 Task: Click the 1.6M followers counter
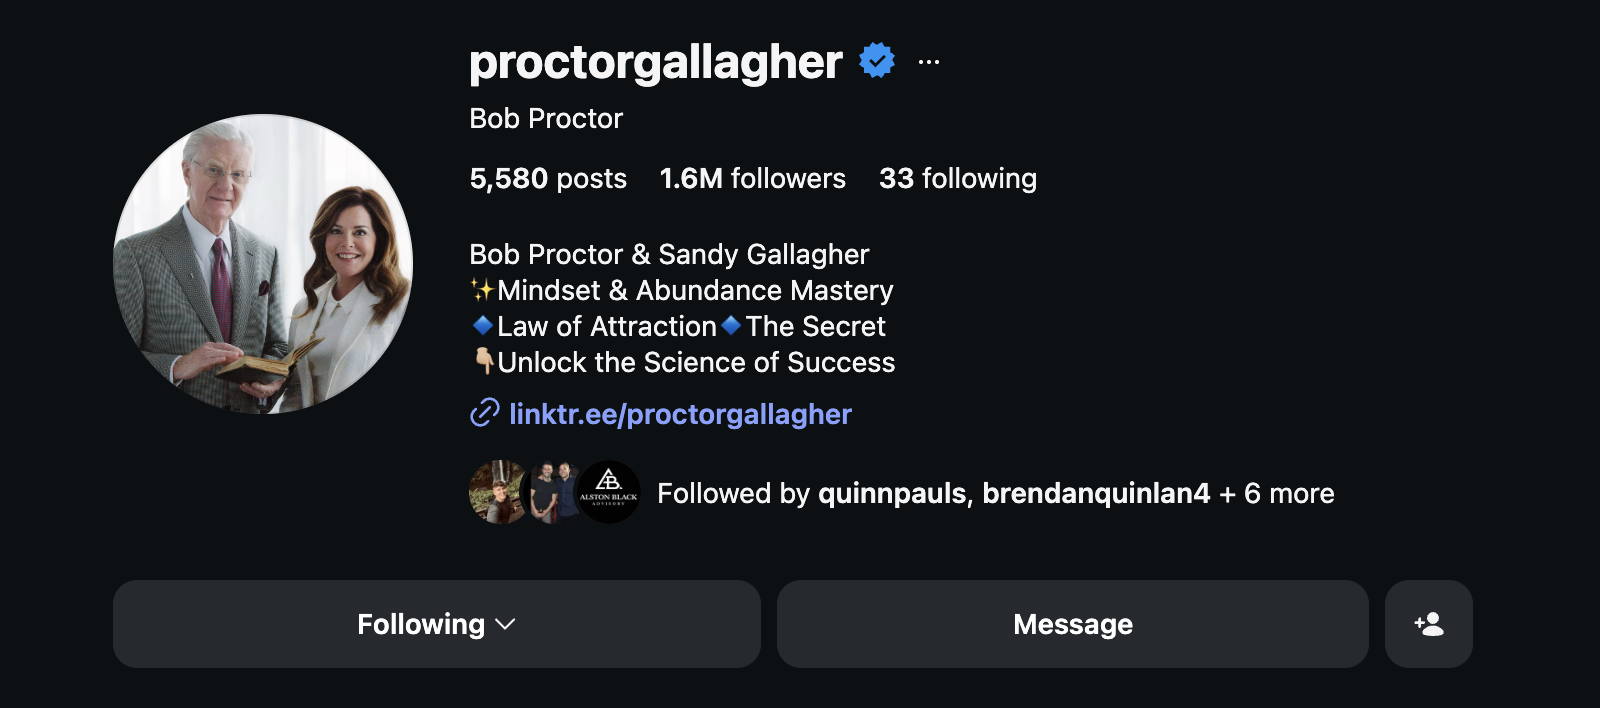click(x=752, y=179)
